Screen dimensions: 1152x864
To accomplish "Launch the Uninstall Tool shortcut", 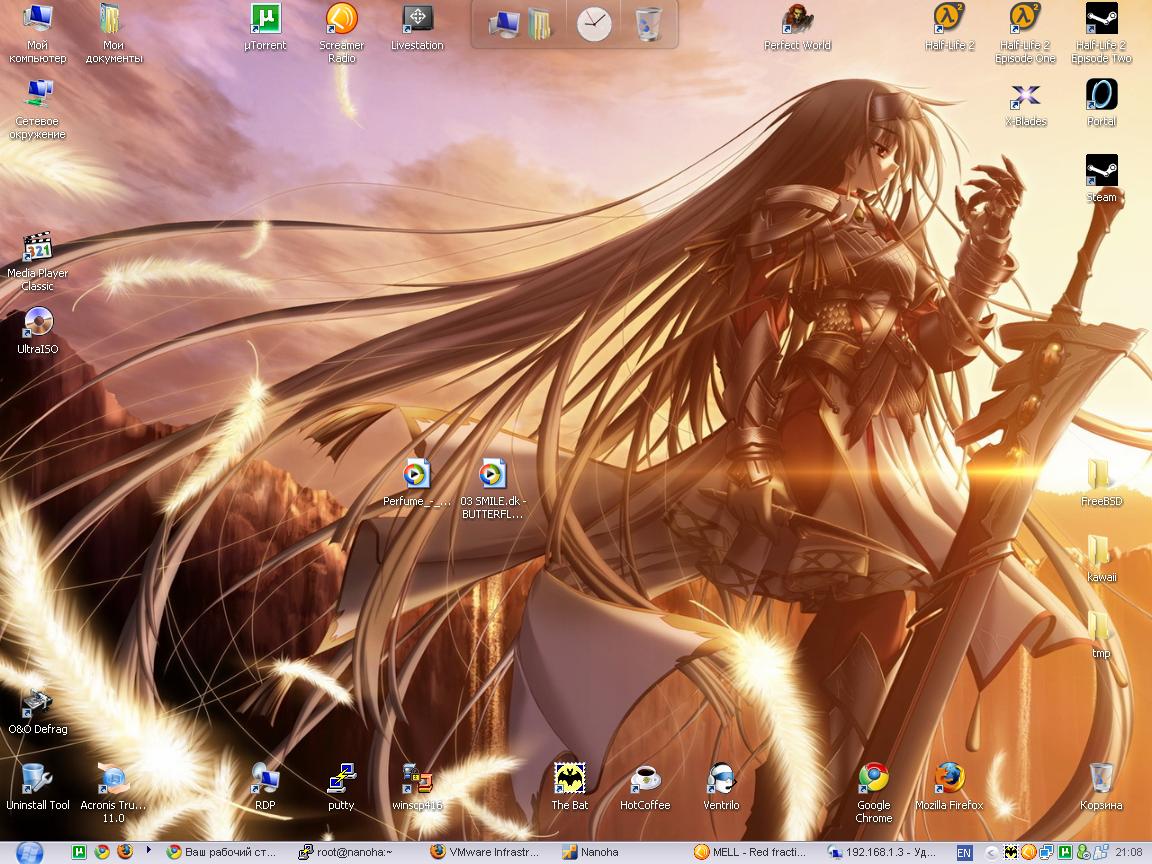I will pyautogui.click(x=37, y=788).
